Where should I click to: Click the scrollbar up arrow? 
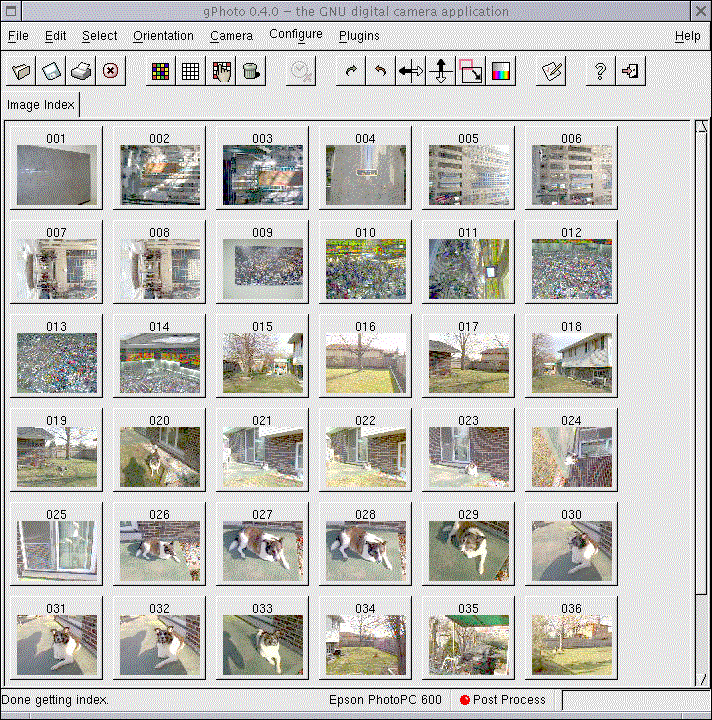click(701, 127)
